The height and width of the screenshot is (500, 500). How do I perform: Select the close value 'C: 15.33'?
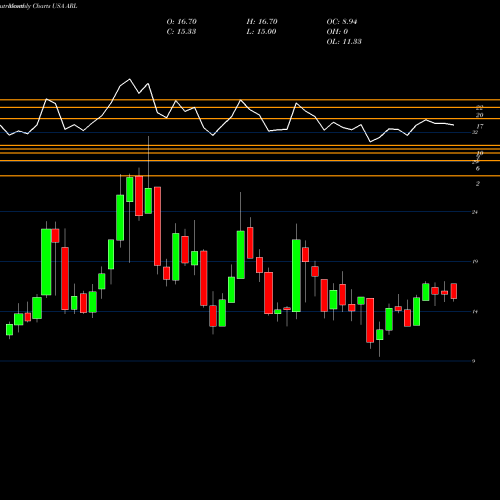tap(181, 32)
